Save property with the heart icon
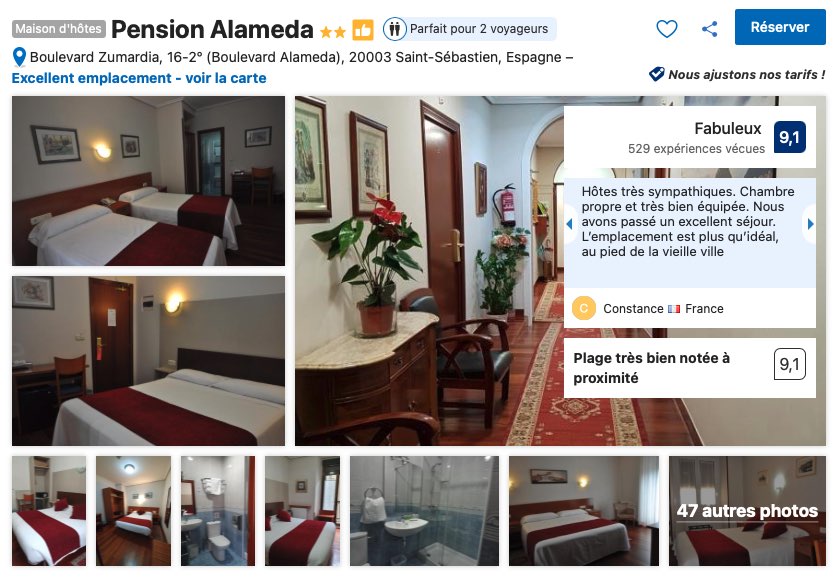The width and height of the screenshot is (840, 580). point(666,28)
